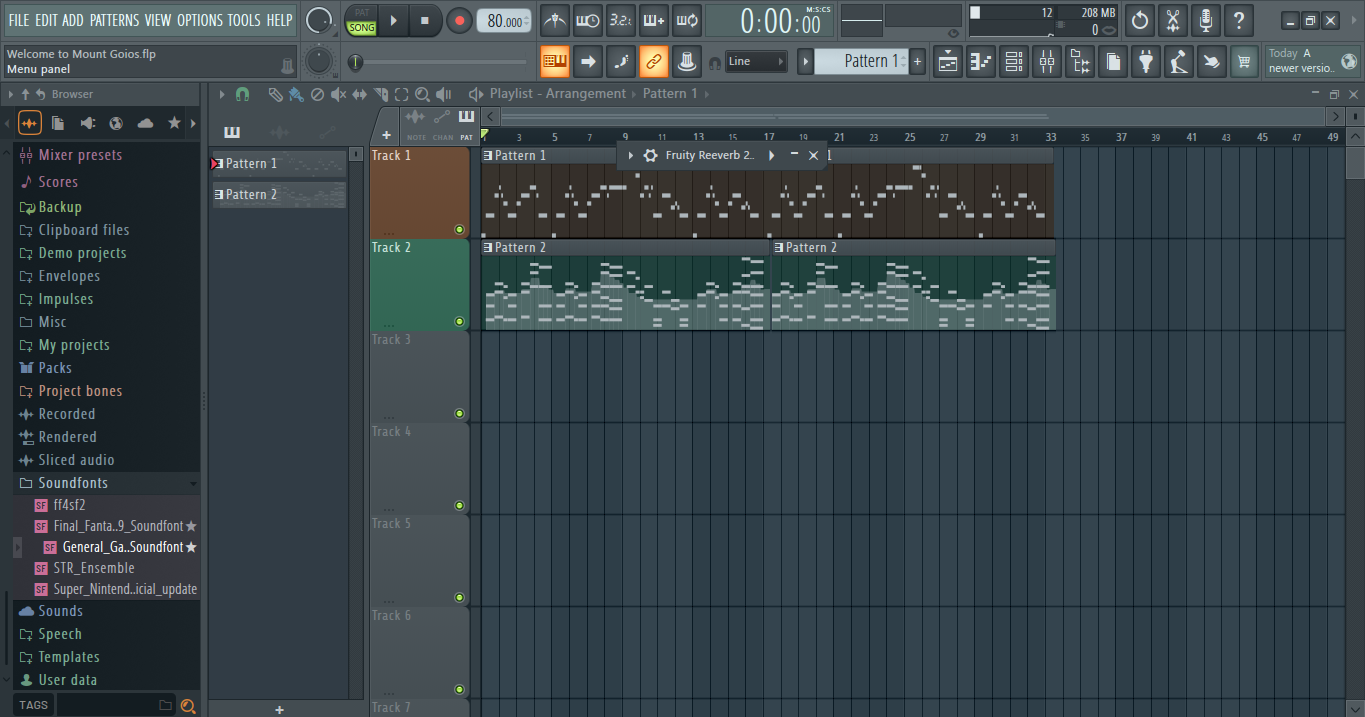Image resolution: width=1365 pixels, height=717 pixels.
Task: Select the playlist Draw pencil tool
Action: 275,94
